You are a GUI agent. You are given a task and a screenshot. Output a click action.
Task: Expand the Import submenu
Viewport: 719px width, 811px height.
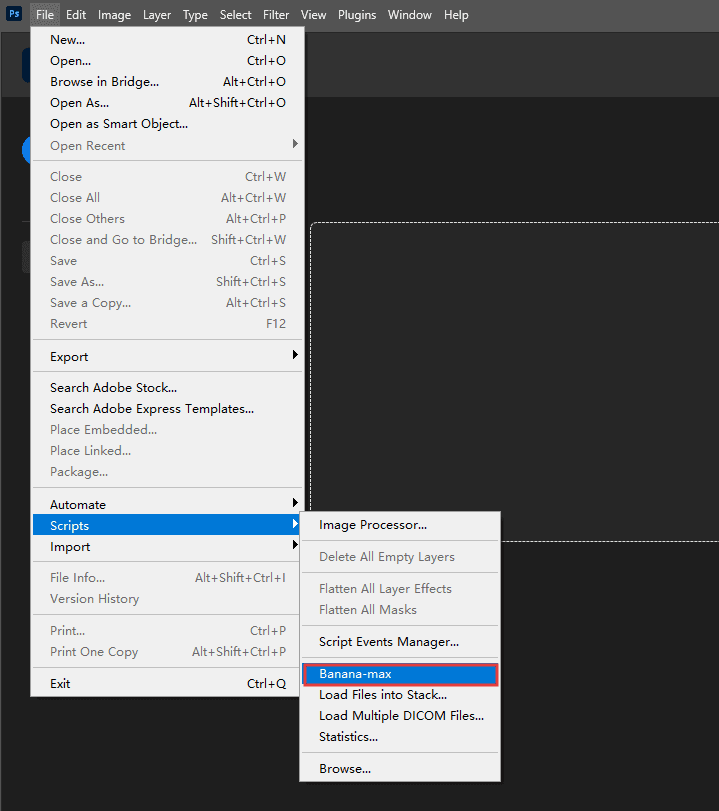pyautogui.click(x=167, y=546)
